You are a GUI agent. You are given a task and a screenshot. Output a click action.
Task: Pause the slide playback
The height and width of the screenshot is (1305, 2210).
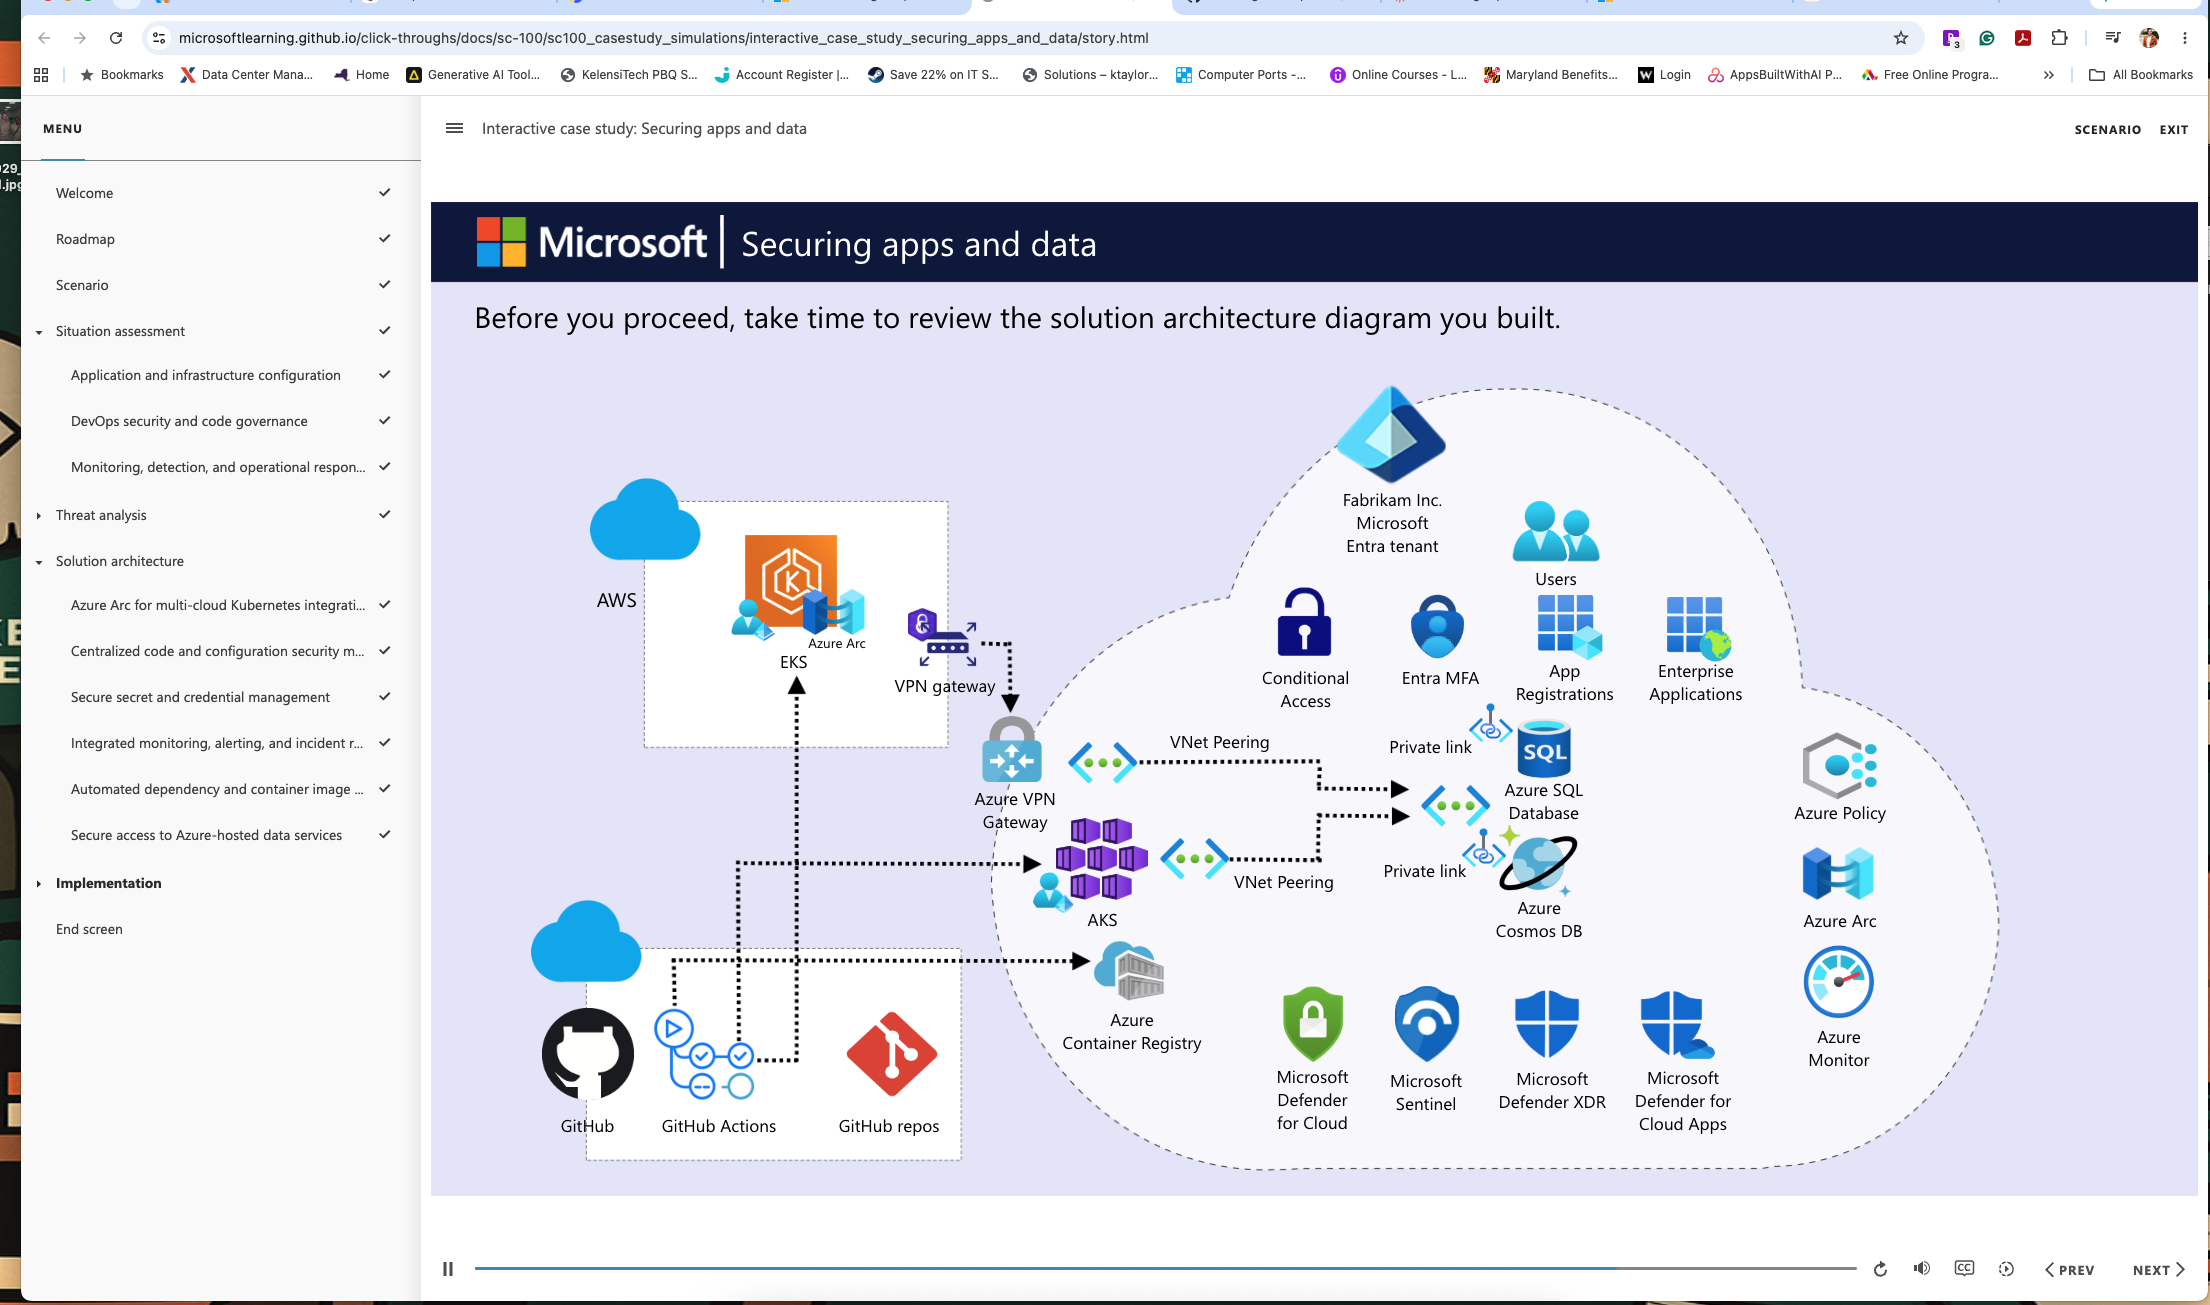point(448,1269)
